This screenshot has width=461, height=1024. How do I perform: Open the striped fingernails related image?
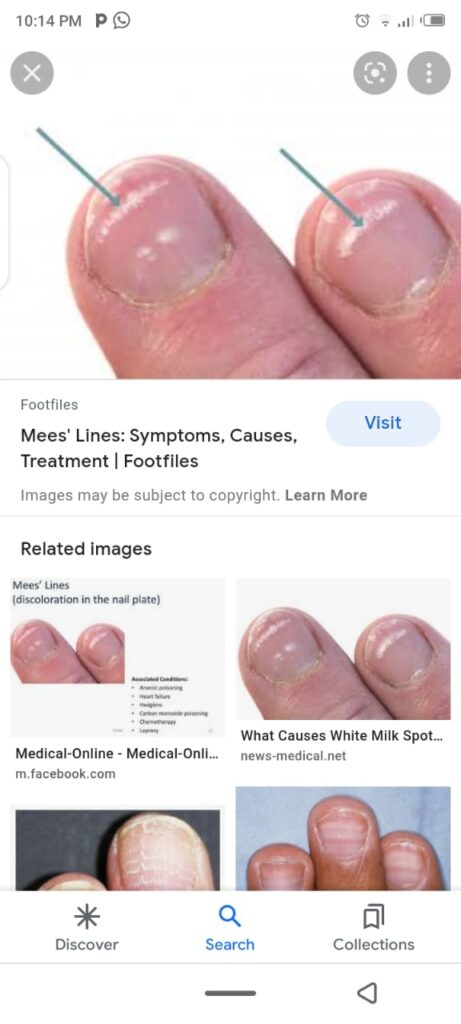tap(343, 839)
